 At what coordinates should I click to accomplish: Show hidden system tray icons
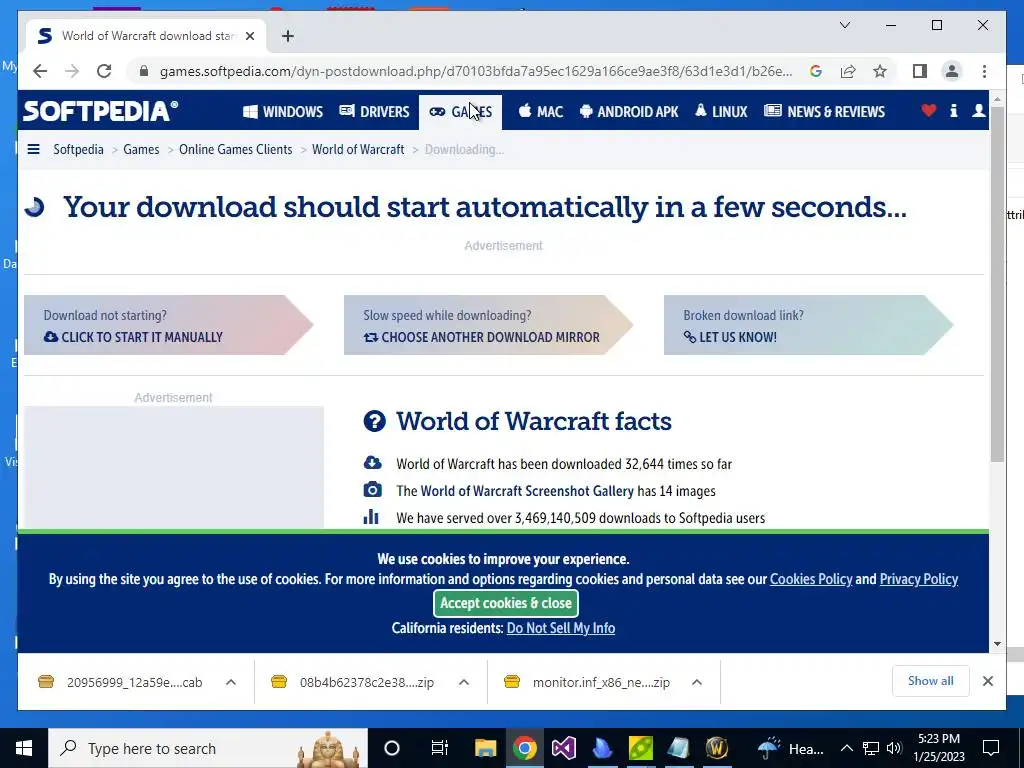(846, 748)
